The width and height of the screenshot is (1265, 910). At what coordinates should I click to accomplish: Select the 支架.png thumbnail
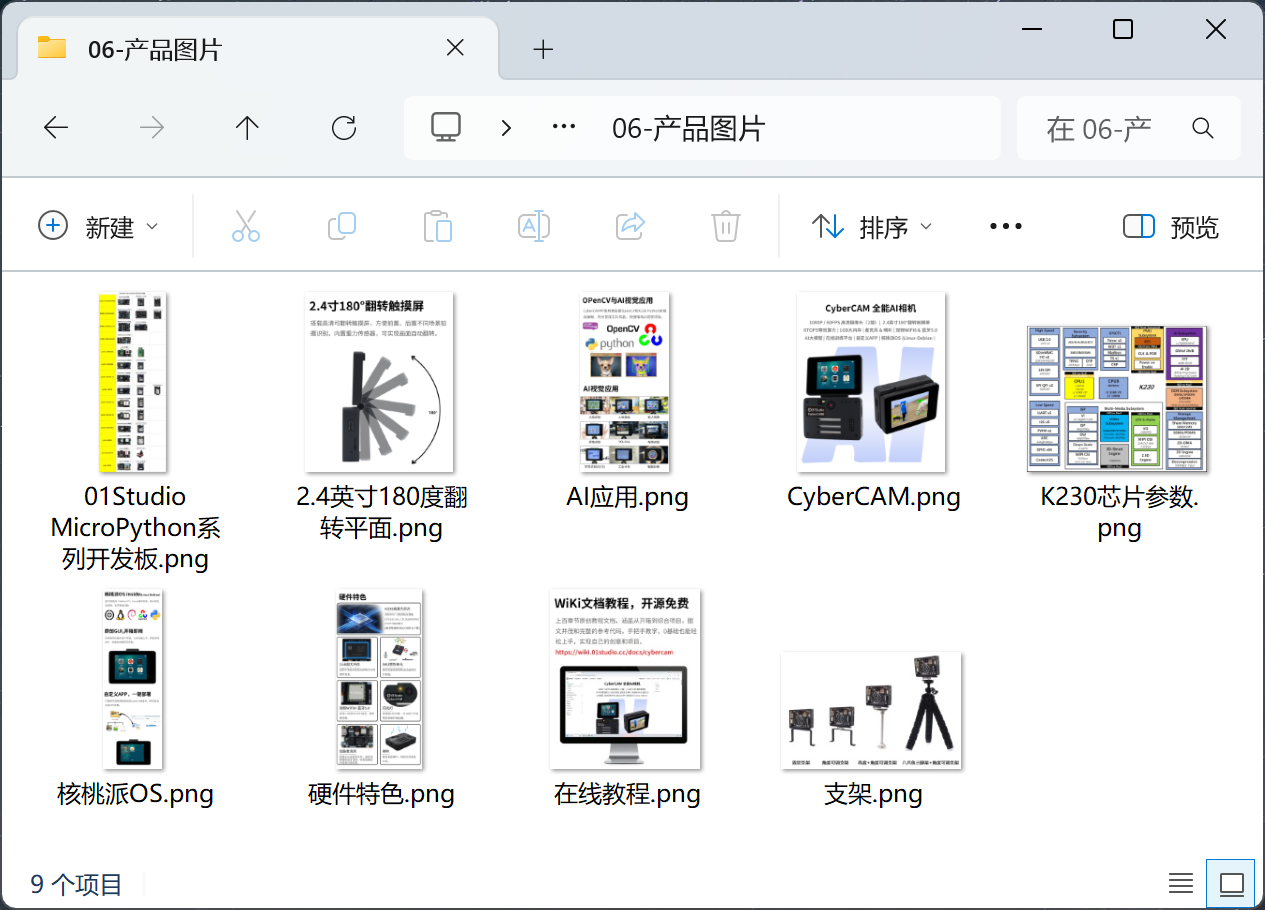[x=872, y=710]
